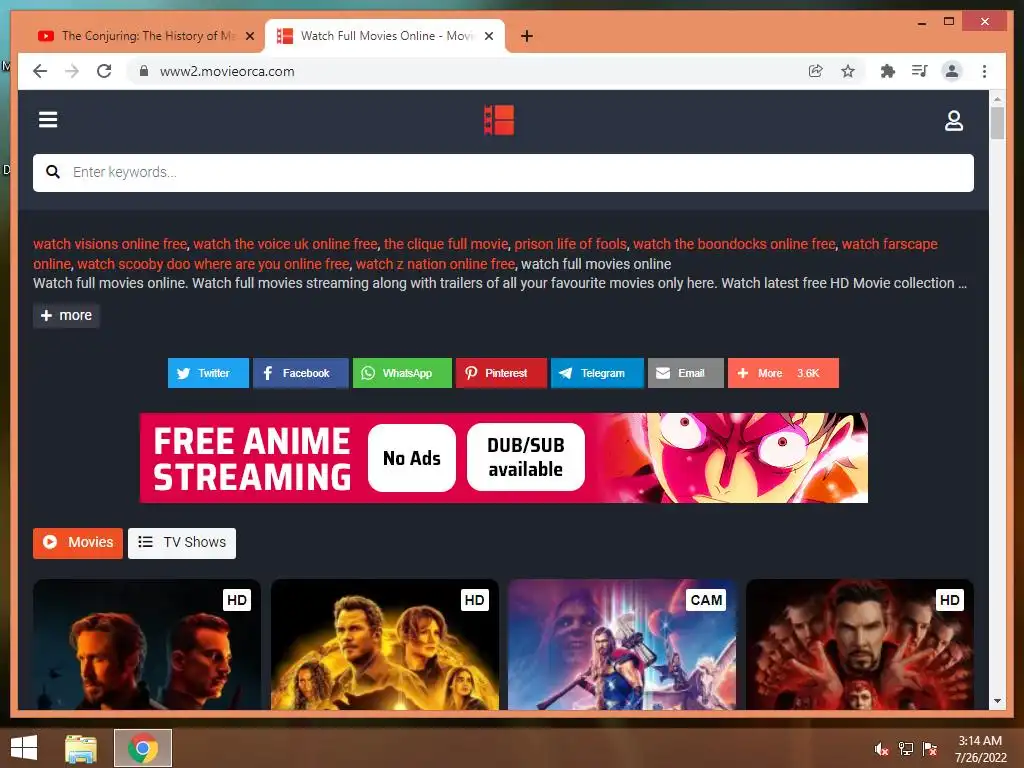1024x768 pixels.
Task: Share on Pinterest
Action: [501, 373]
